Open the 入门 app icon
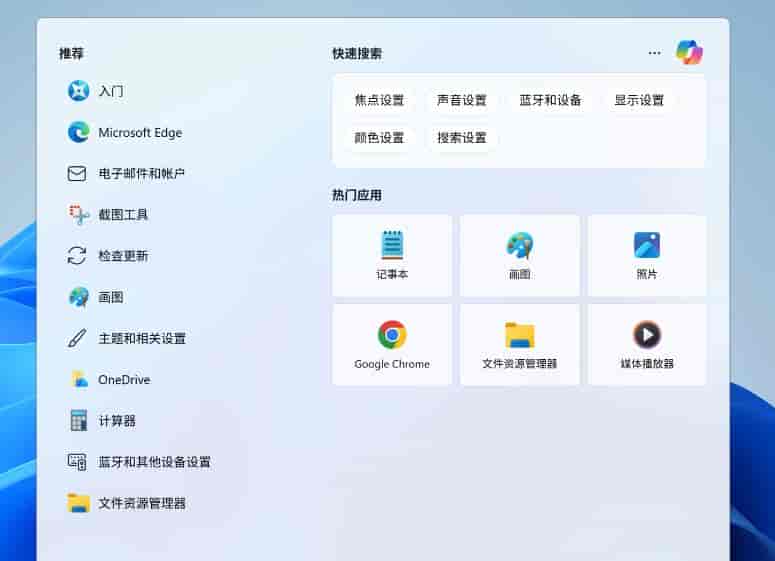The height and width of the screenshot is (561, 775). coord(78,91)
